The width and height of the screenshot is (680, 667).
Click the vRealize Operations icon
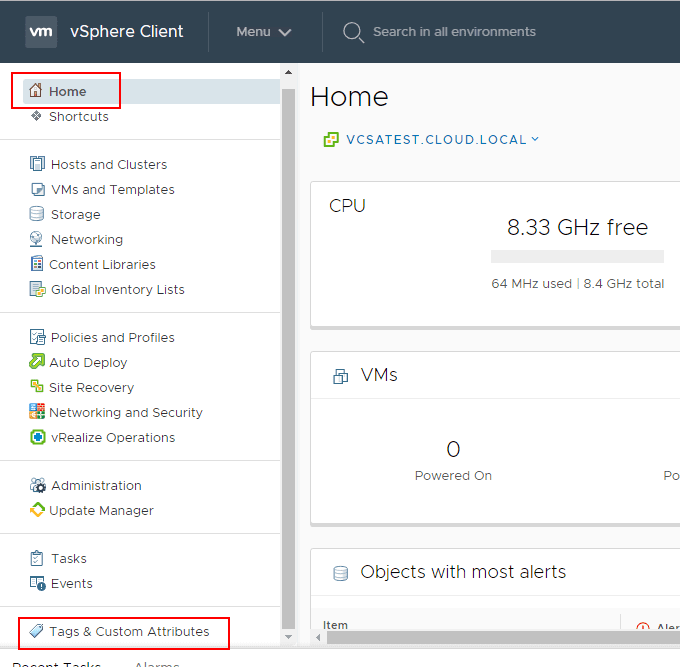[37, 437]
